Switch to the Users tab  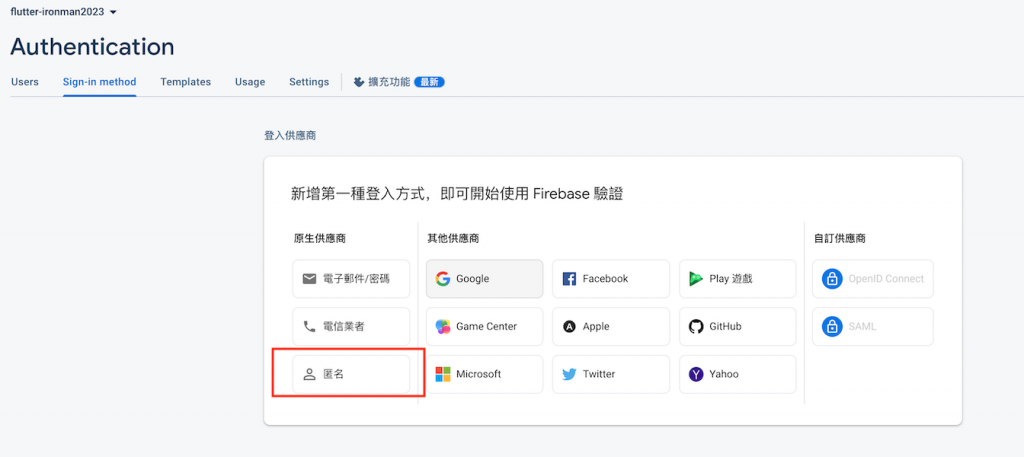coord(25,82)
